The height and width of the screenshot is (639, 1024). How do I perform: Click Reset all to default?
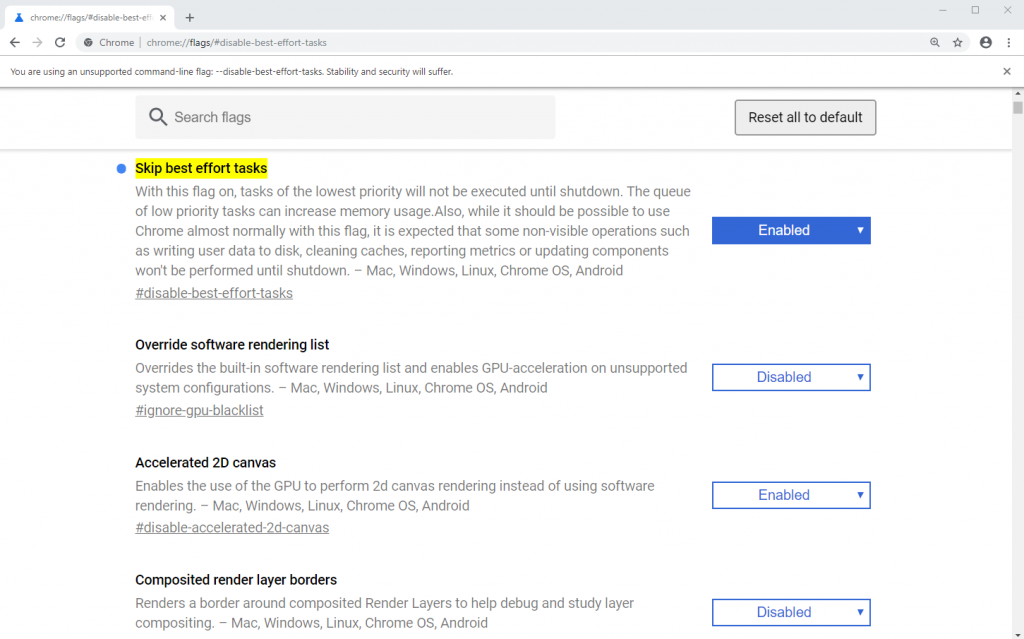click(805, 117)
